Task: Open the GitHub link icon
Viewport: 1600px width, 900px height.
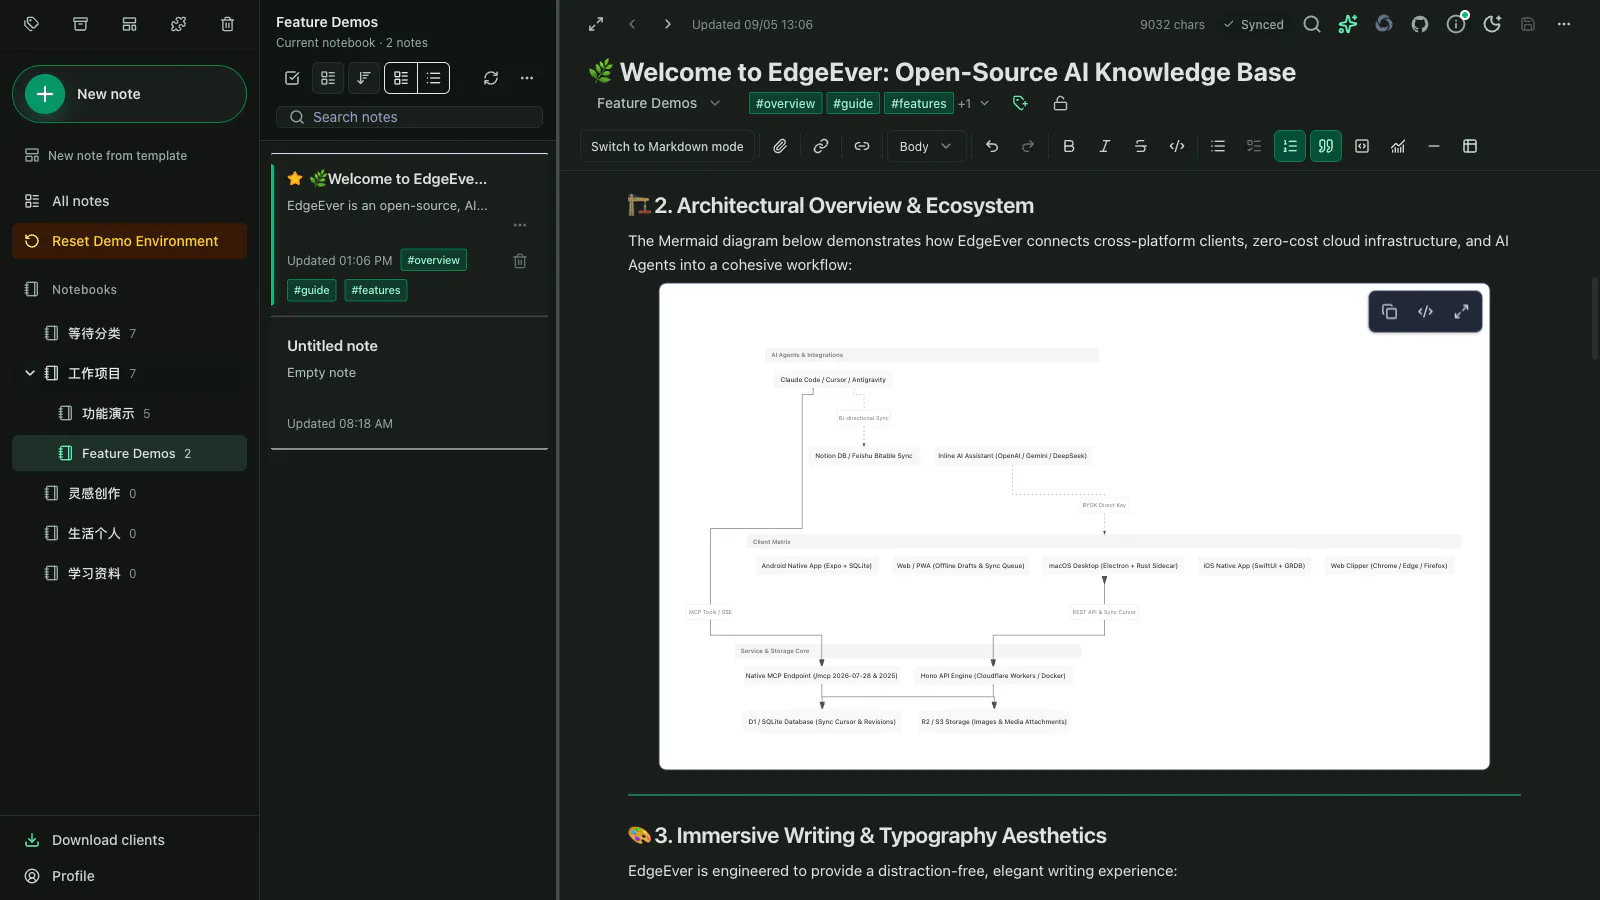Action: tap(1420, 24)
